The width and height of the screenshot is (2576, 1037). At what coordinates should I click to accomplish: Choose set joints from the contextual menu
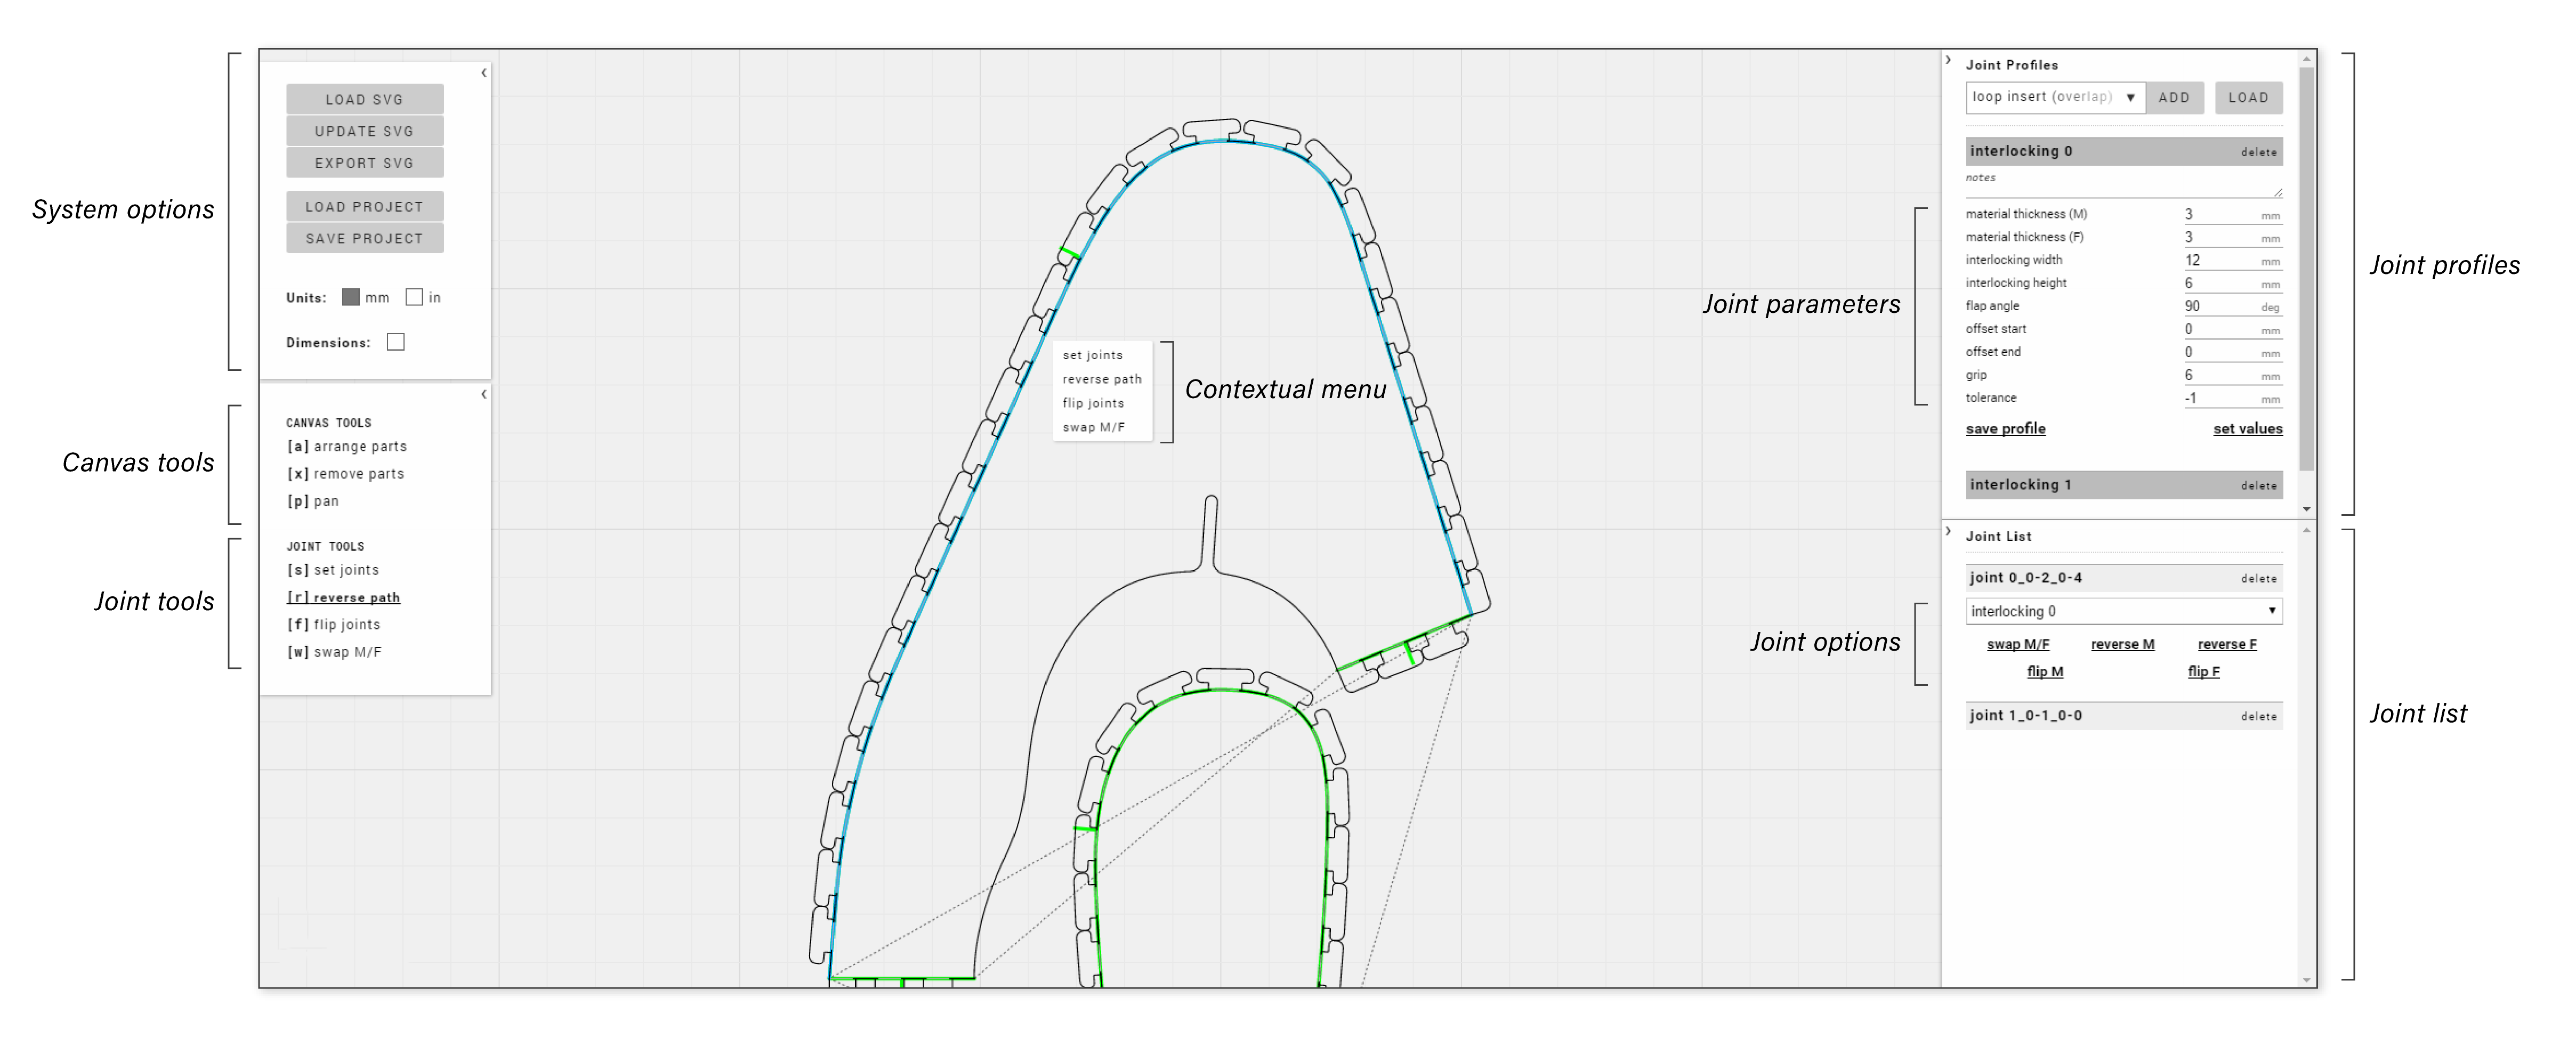click(x=1092, y=355)
